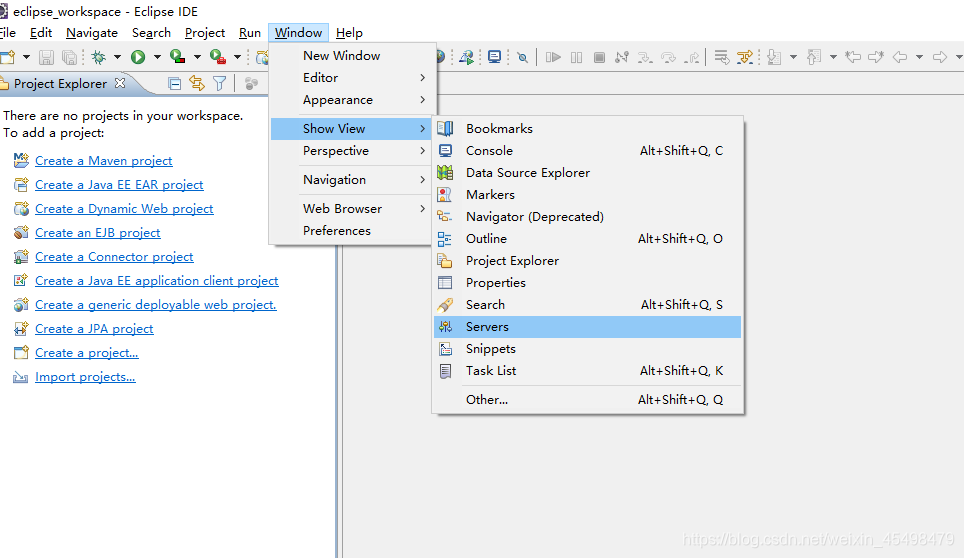Open the Debug dropdown arrow
Viewport: 964px width, 558px height.
117,57
